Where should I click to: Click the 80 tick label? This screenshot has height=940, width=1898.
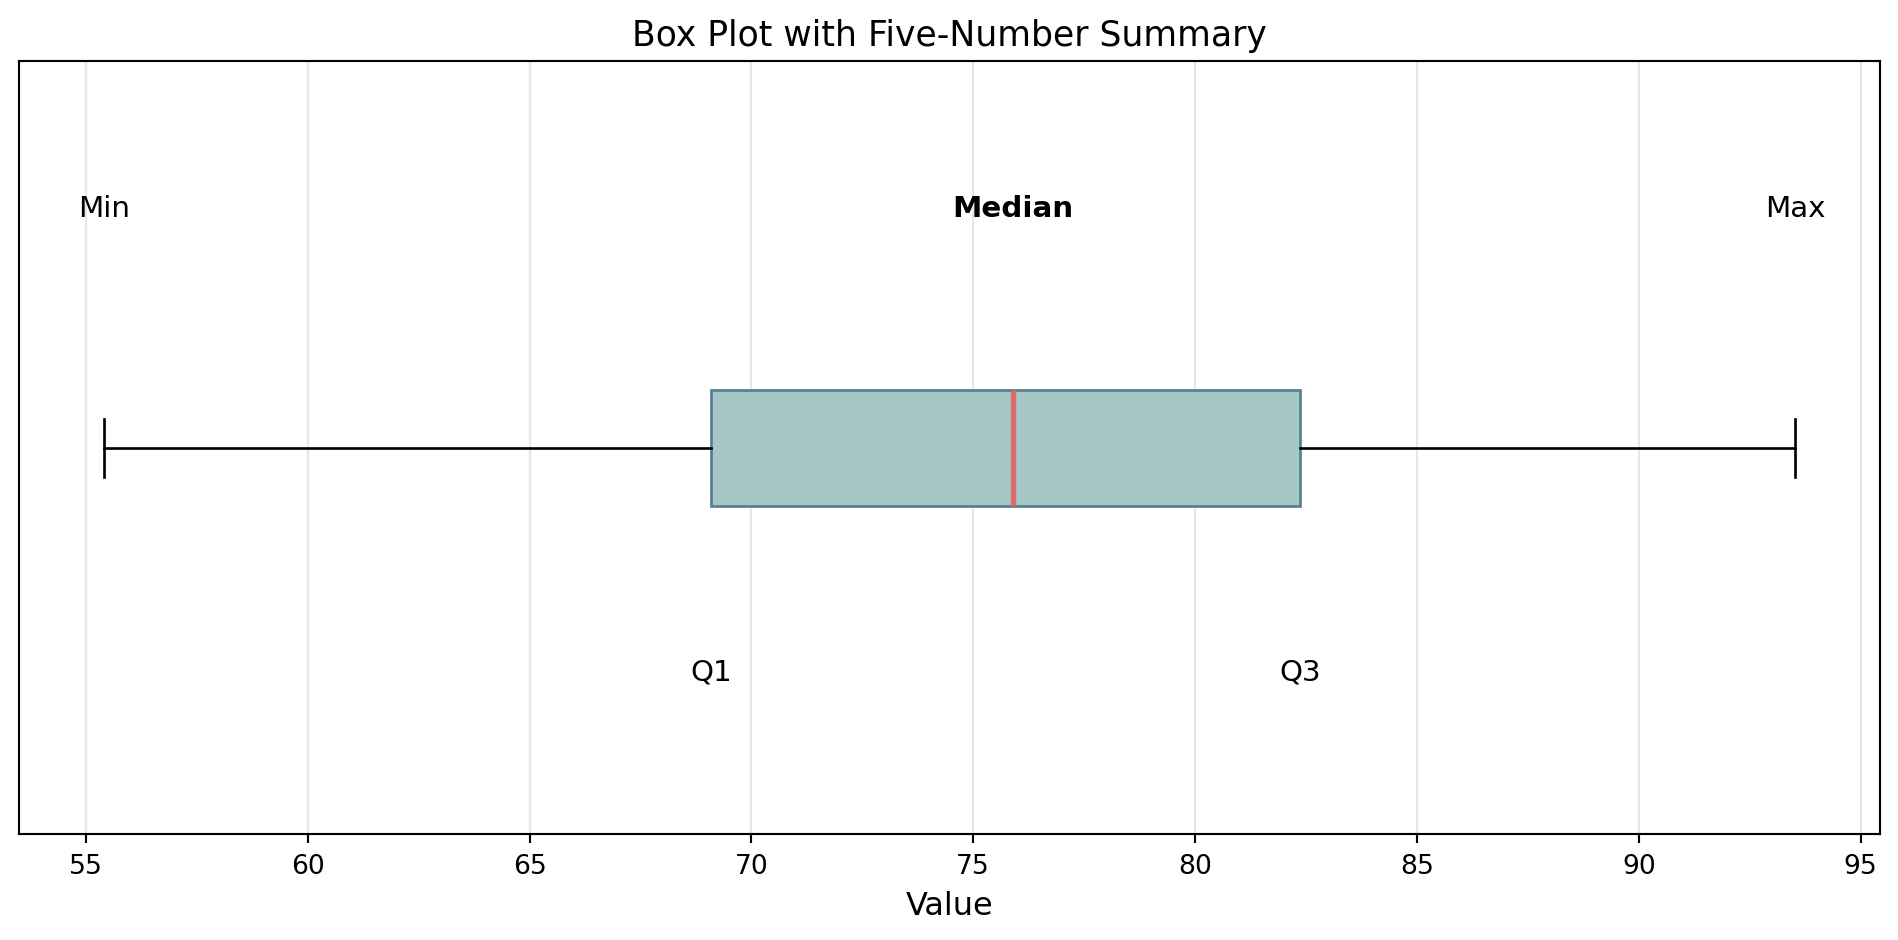[x=1195, y=864]
